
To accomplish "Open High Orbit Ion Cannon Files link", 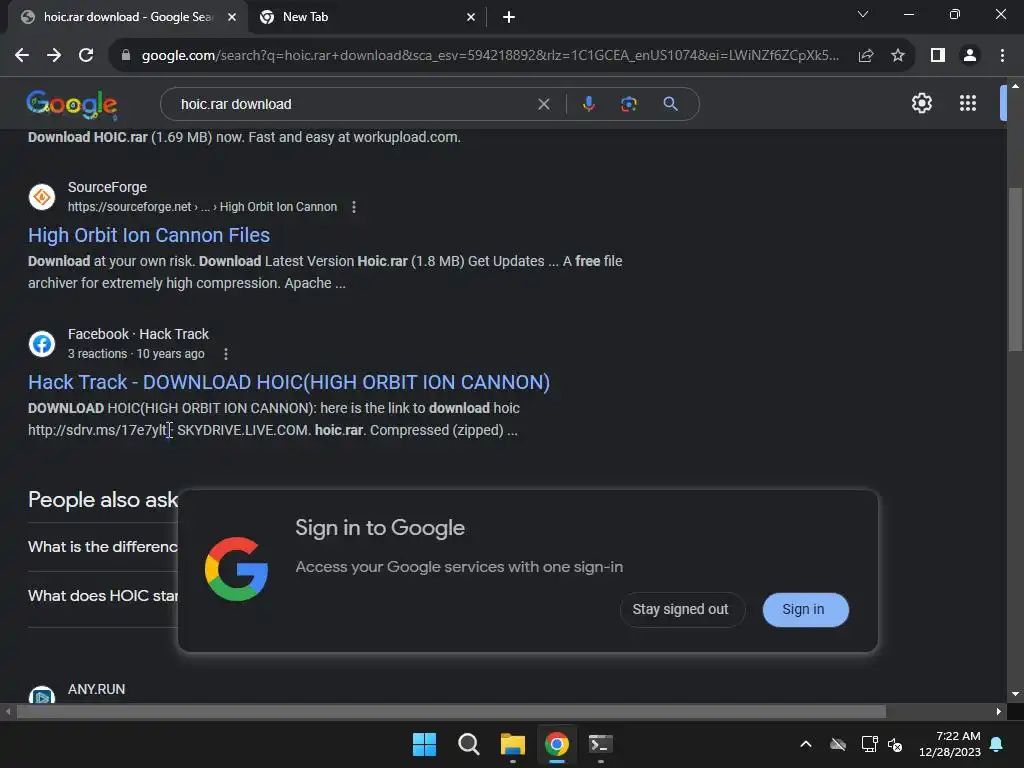I will pyautogui.click(x=149, y=235).
